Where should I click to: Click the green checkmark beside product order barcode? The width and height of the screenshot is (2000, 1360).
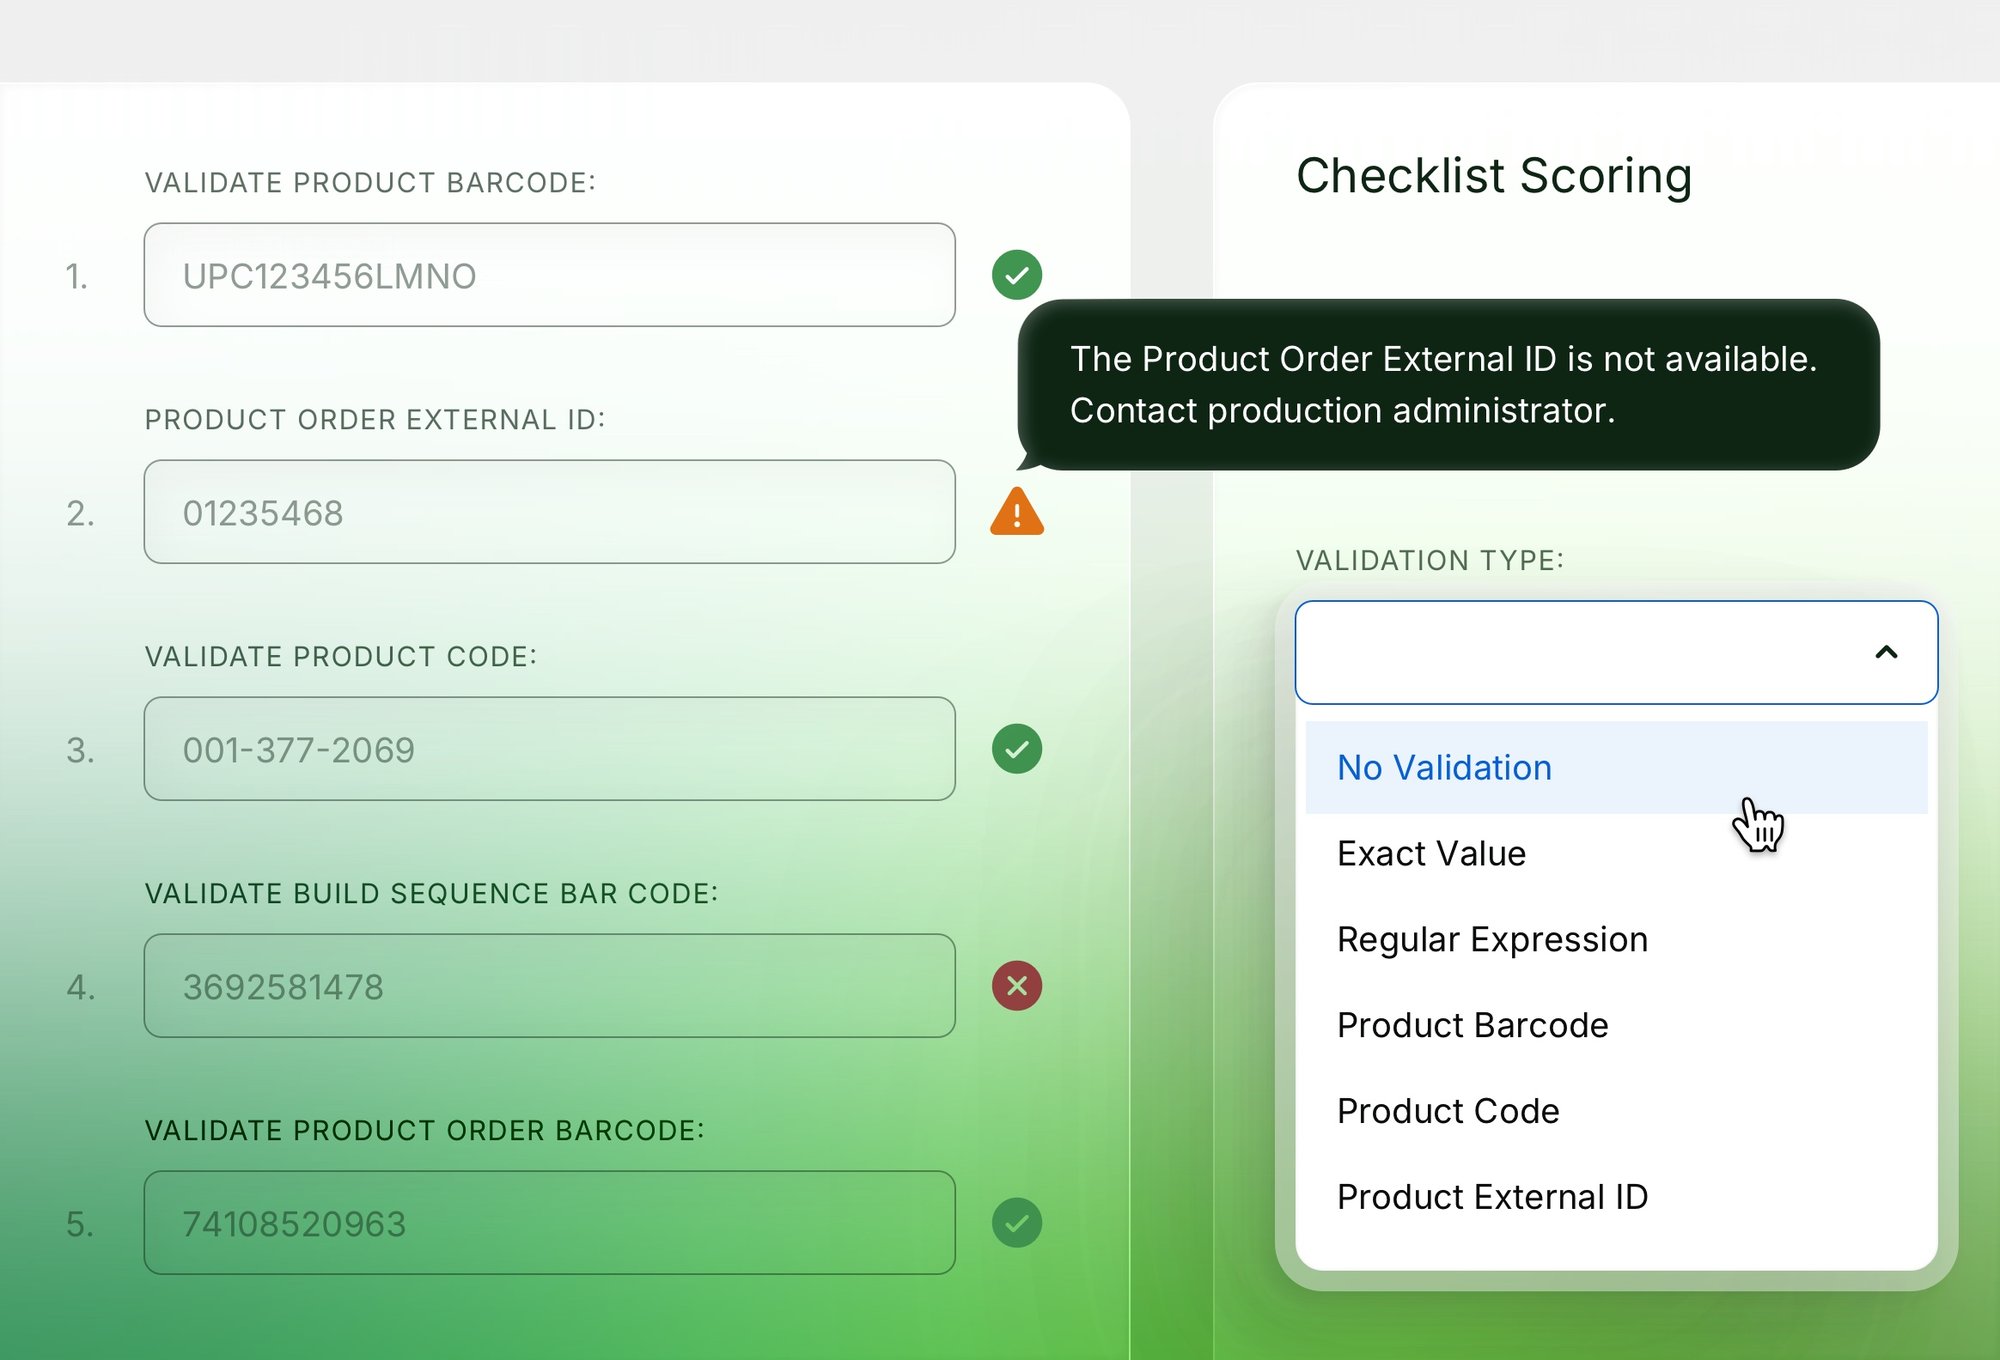pyautogui.click(x=1017, y=1223)
